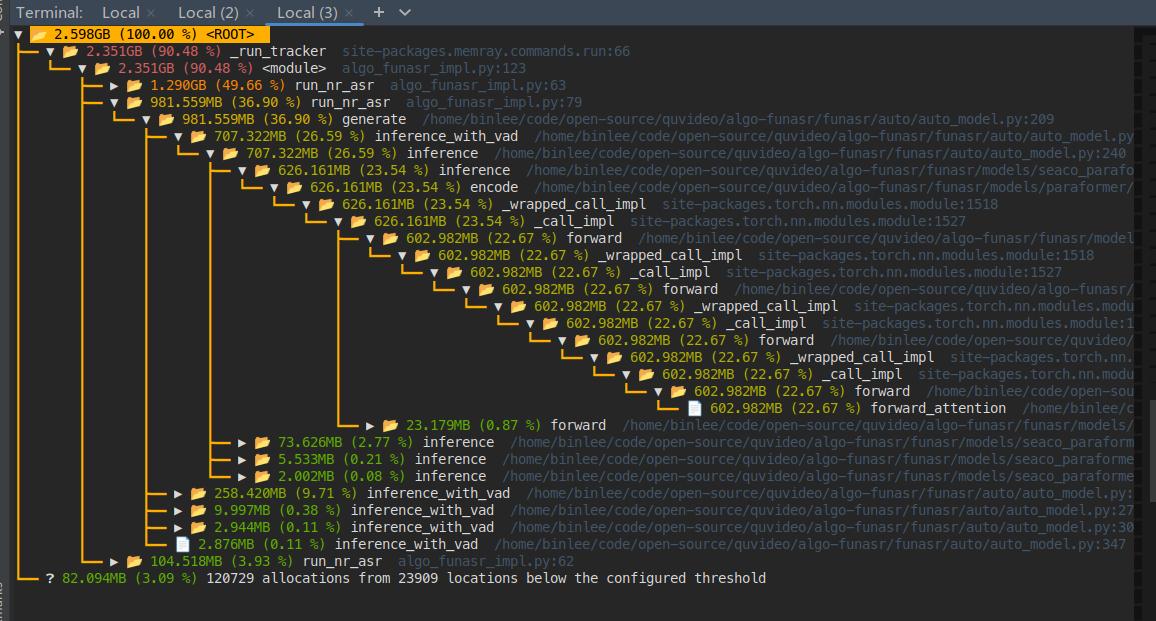Expand the 258.420MB inference_with_vad node
Screen dimensions: 1156x621
(178, 493)
